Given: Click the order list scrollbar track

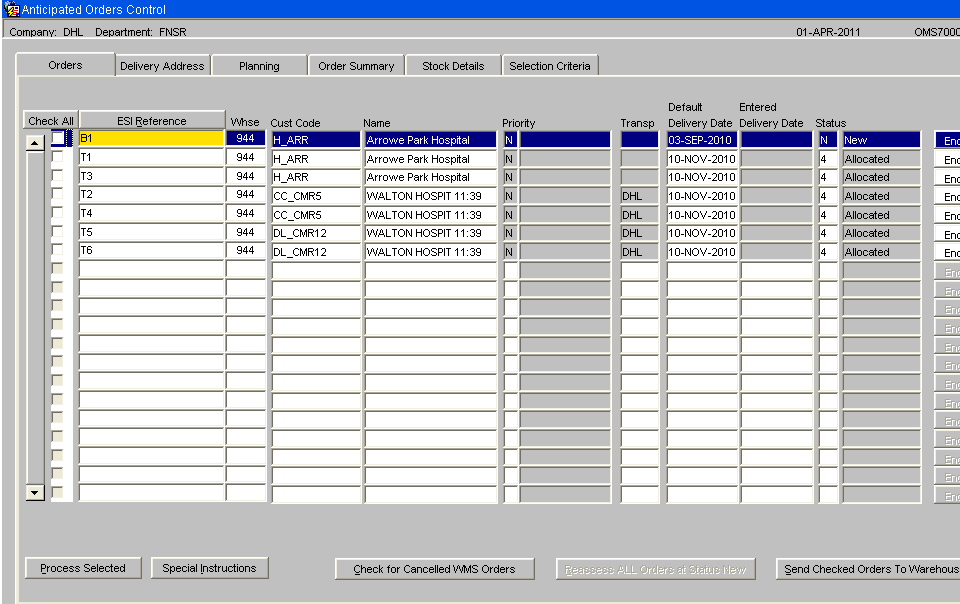Looking at the screenshot, I should pos(35,318).
